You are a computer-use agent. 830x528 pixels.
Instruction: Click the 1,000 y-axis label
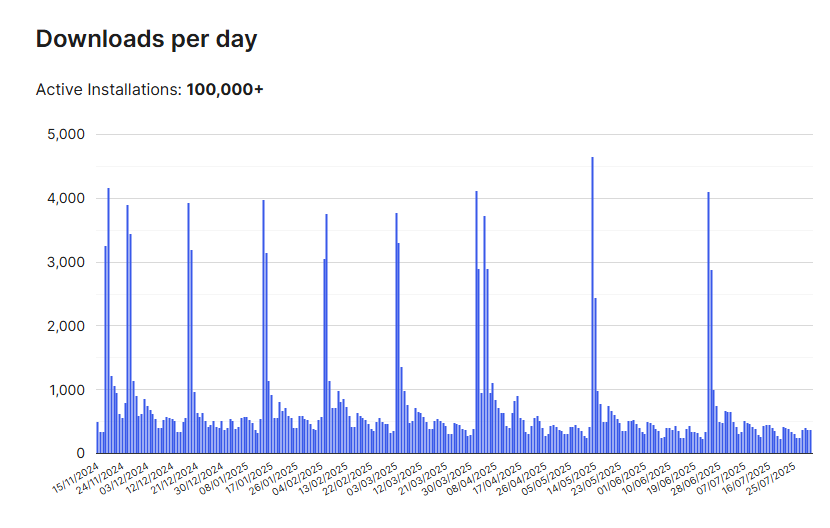[66, 390]
